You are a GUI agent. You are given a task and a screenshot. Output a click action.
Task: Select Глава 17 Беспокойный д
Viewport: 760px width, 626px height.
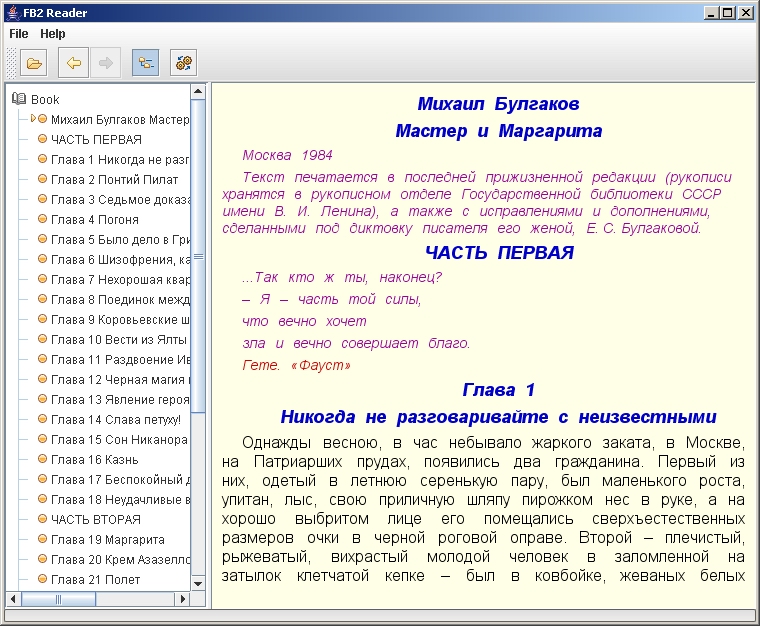pyautogui.click(x=120, y=480)
